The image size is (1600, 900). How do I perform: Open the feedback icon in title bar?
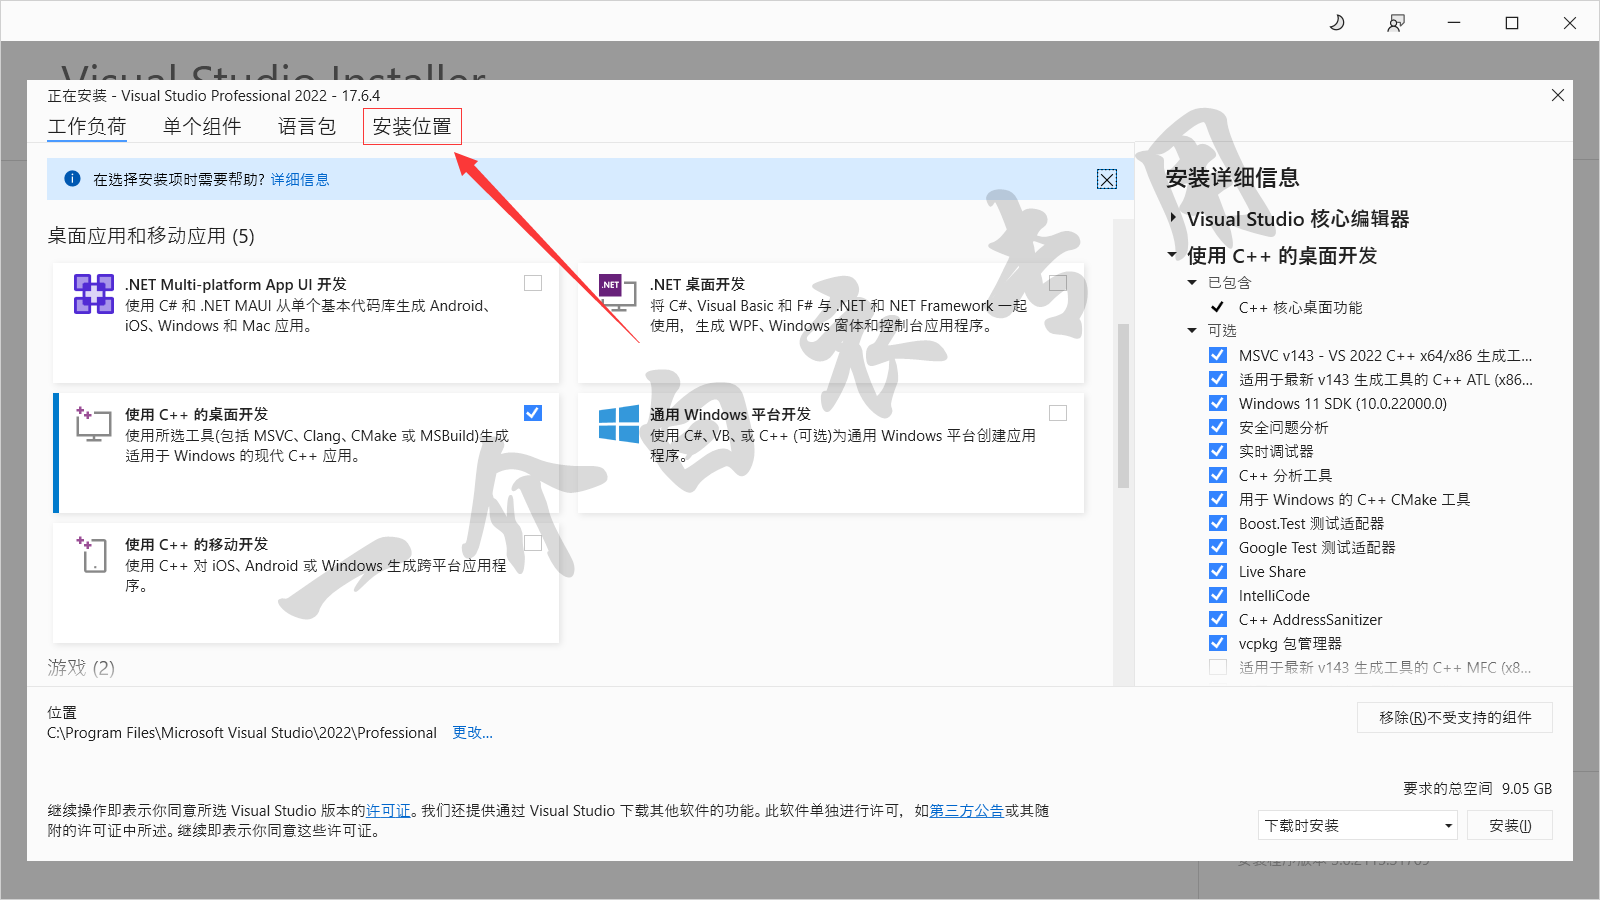click(1396, 22)
